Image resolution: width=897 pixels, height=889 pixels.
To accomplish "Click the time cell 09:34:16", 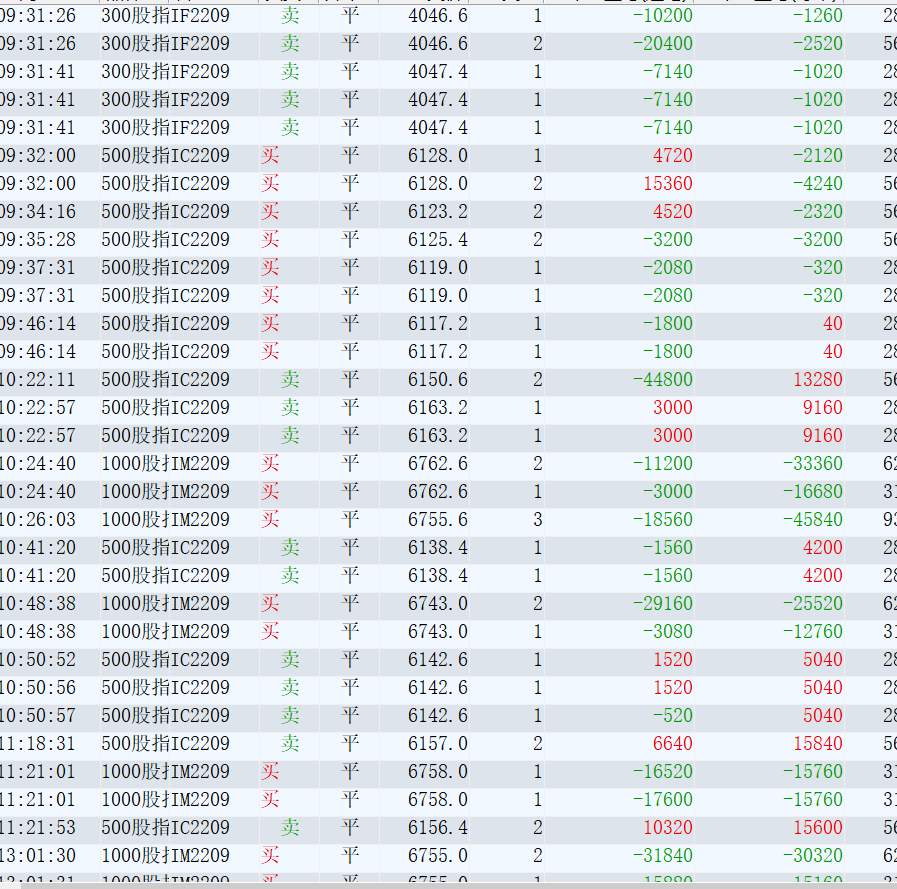I will tap(38, 212).
